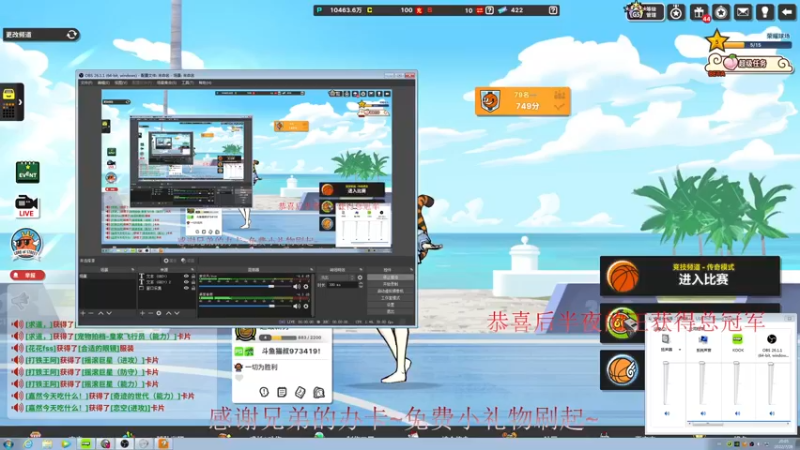Click the second OBS controls button

pyautogui.click(x=390, y=284)
